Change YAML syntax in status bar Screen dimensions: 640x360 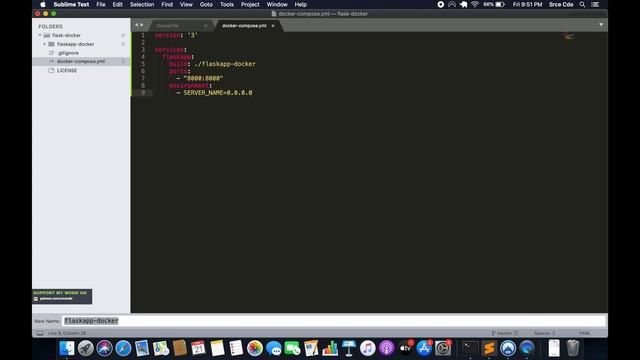click(x=584, y=333)
